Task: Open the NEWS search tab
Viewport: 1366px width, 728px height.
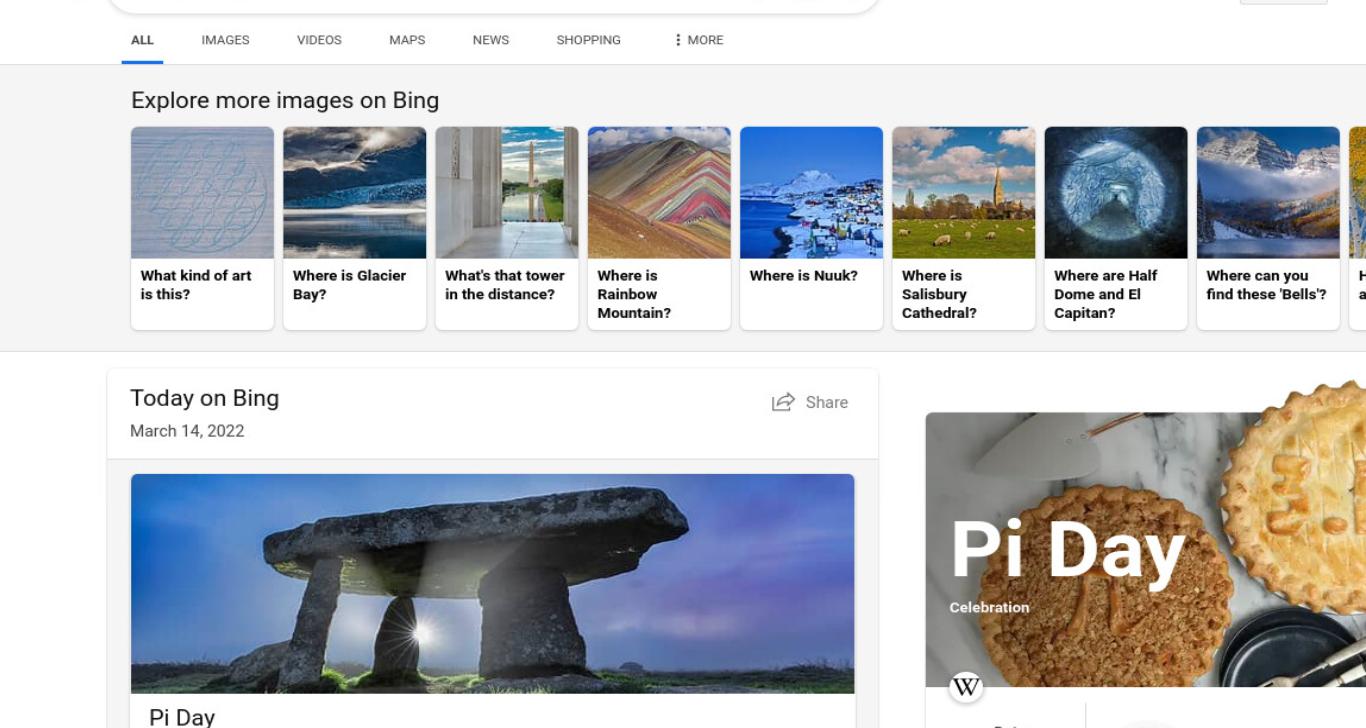Action: (x=491, y=40)
